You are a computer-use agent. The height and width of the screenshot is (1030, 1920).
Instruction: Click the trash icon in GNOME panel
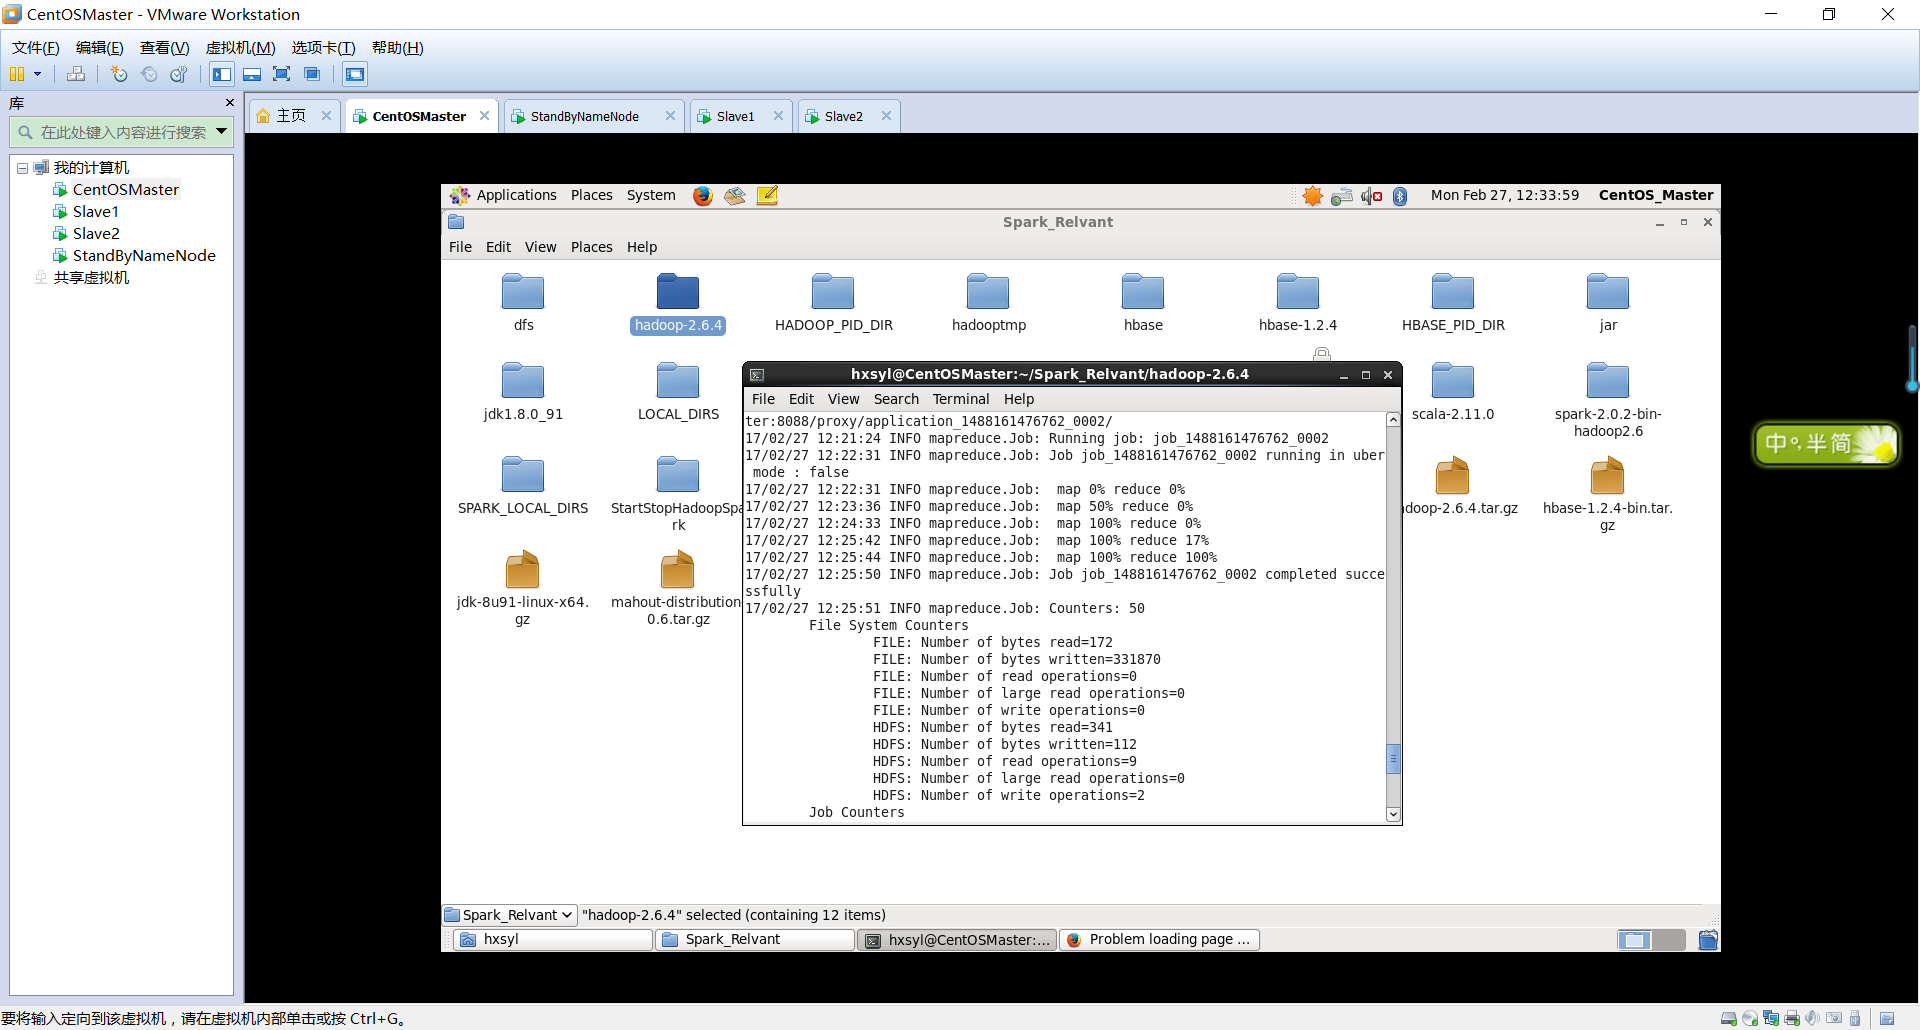pyautogui.click(x=1708, y=940)
